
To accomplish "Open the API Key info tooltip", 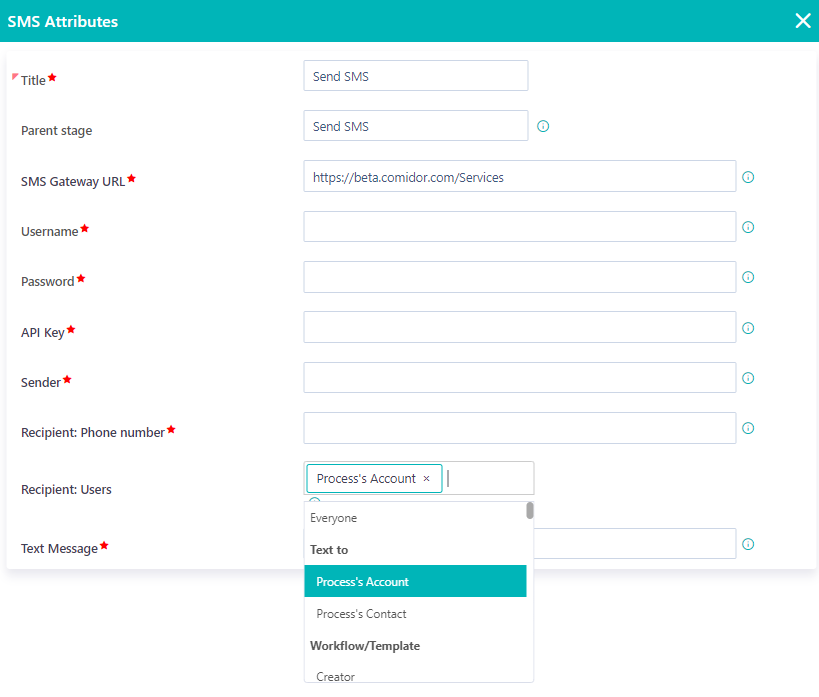I will (748, 327).
